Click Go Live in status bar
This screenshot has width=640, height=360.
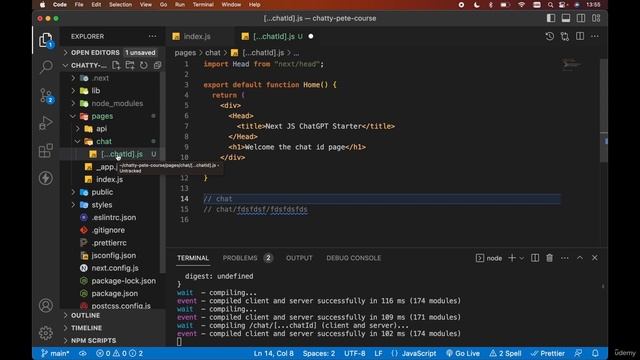463,353
